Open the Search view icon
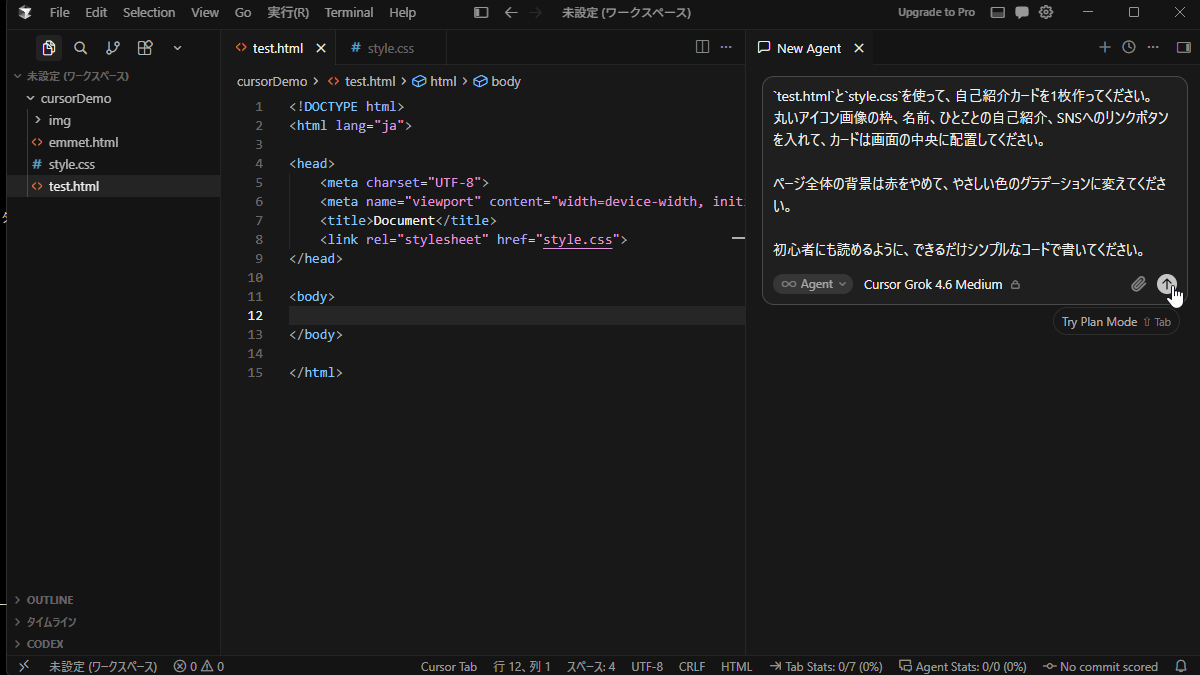The width and height of the screenshot is (1200, 675). (x=81, y=48)
